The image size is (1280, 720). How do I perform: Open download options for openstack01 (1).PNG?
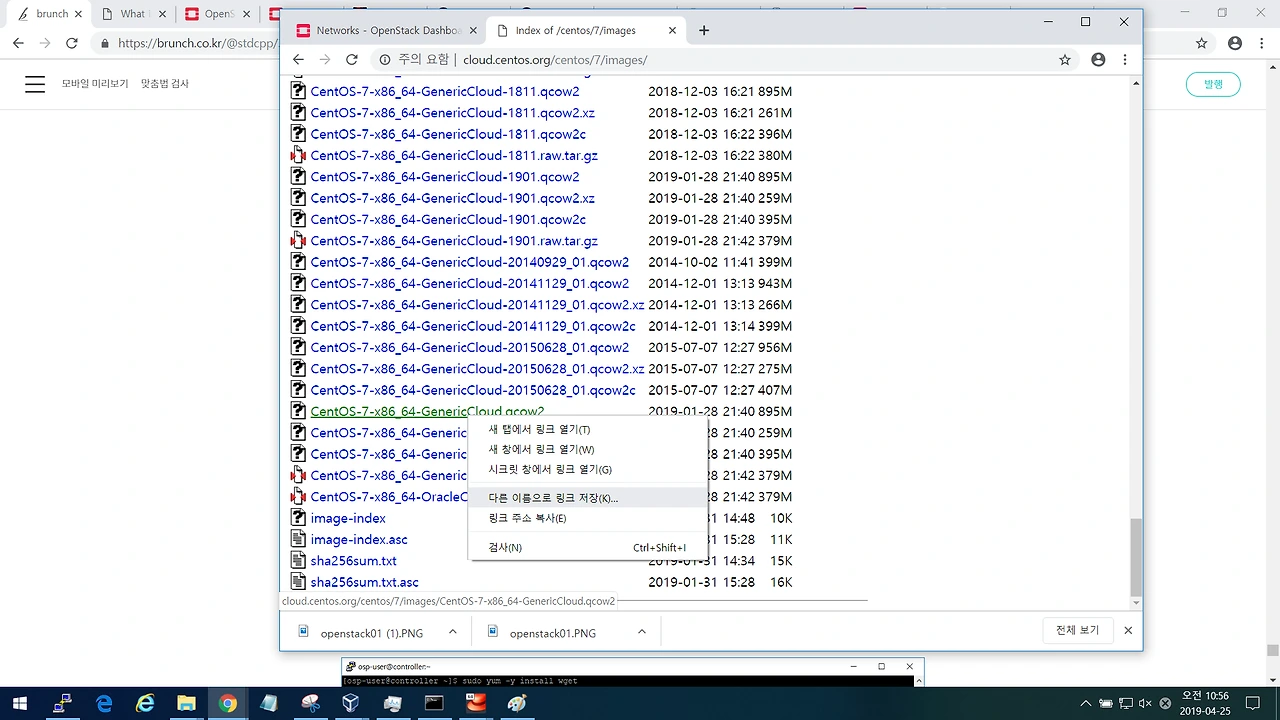pos(452,632)
